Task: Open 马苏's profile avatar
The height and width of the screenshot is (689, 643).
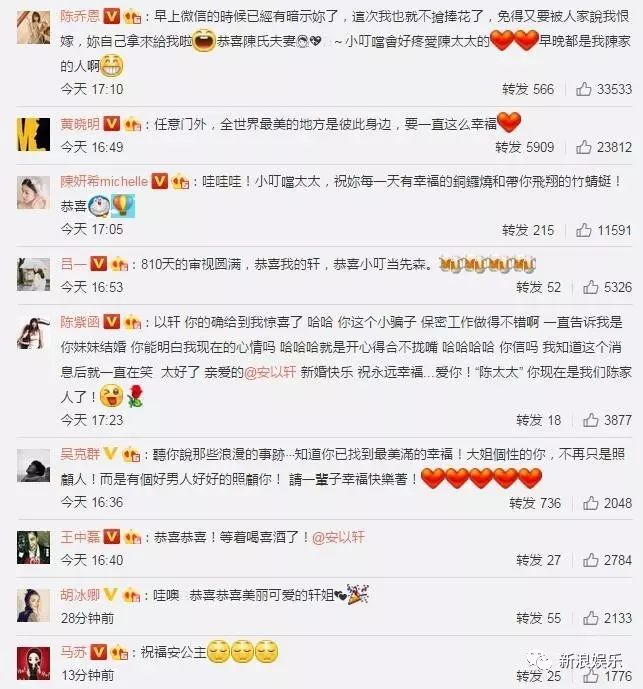Action: point(33,664)
